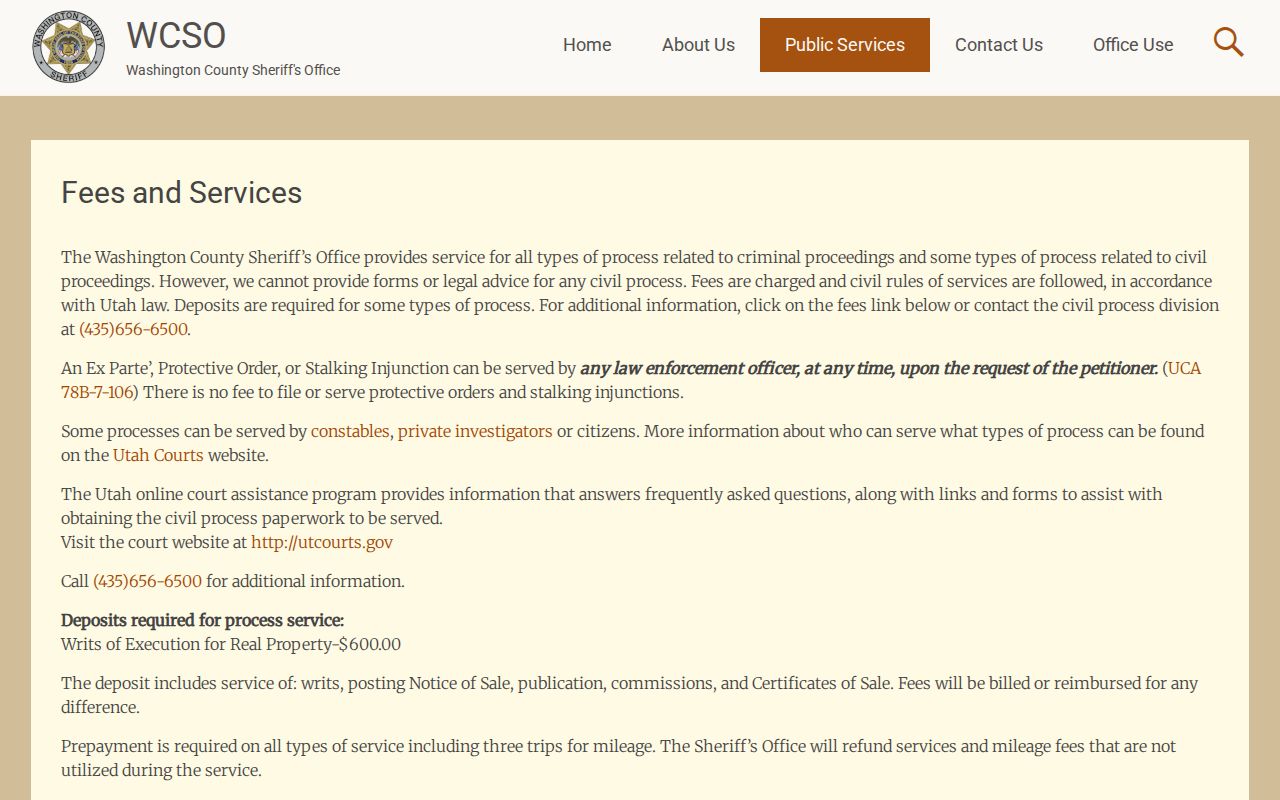Call the civil process division phone link
The image size is (1280, 800).
pyautogui.click(x=133, y=329)
